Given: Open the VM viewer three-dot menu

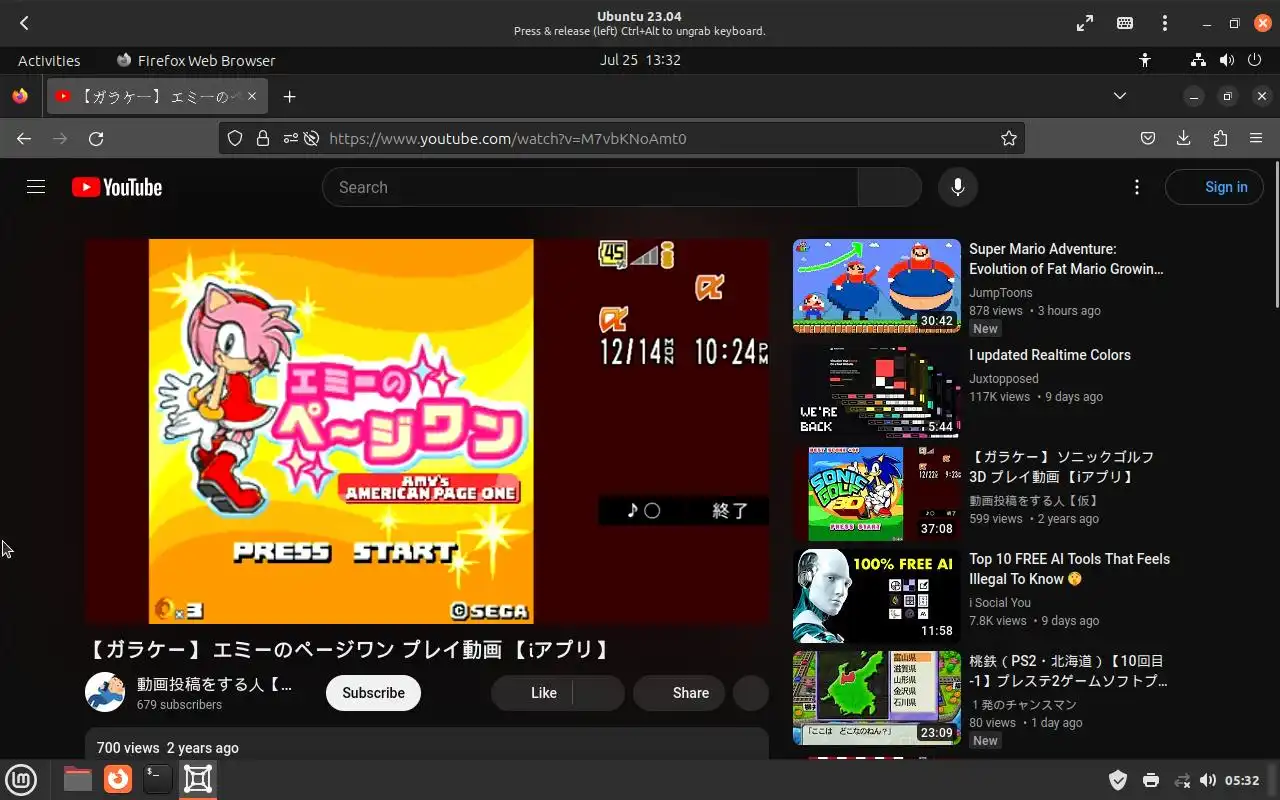Looking at the screenshot, I should point(1165,23).
